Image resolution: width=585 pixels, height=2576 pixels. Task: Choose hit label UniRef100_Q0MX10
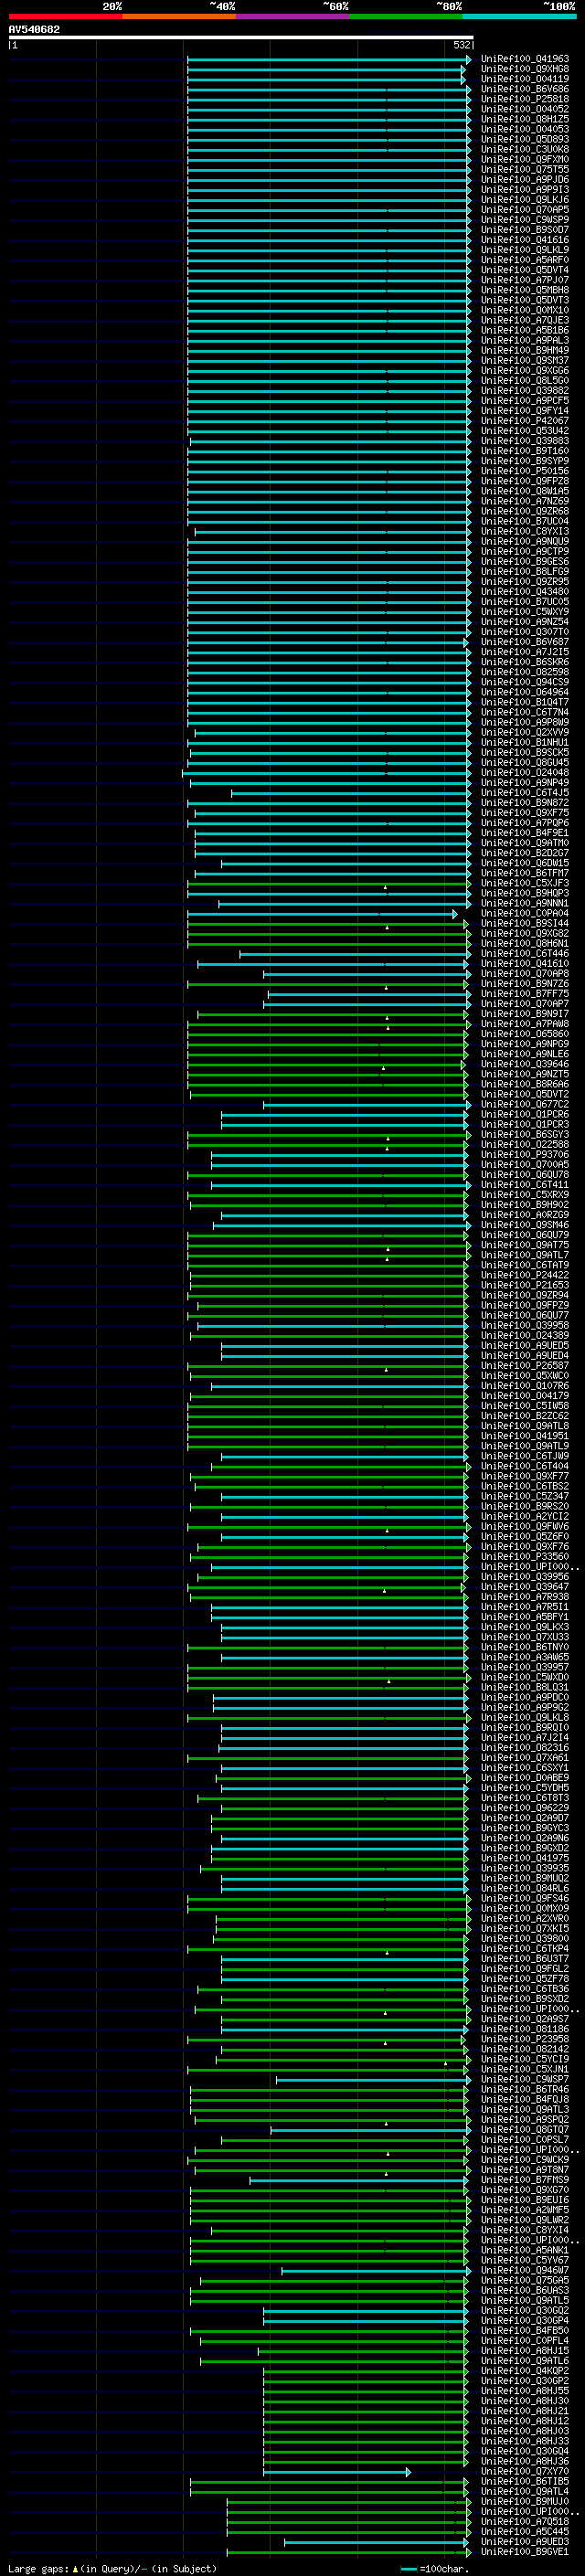pos(525,310)
